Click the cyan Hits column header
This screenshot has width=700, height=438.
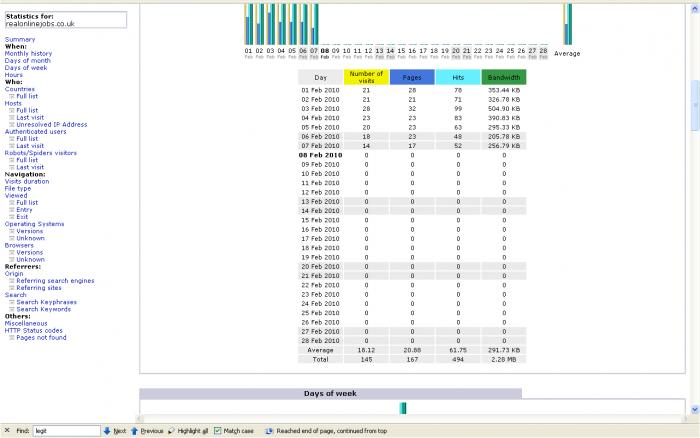tap(458, 77)
